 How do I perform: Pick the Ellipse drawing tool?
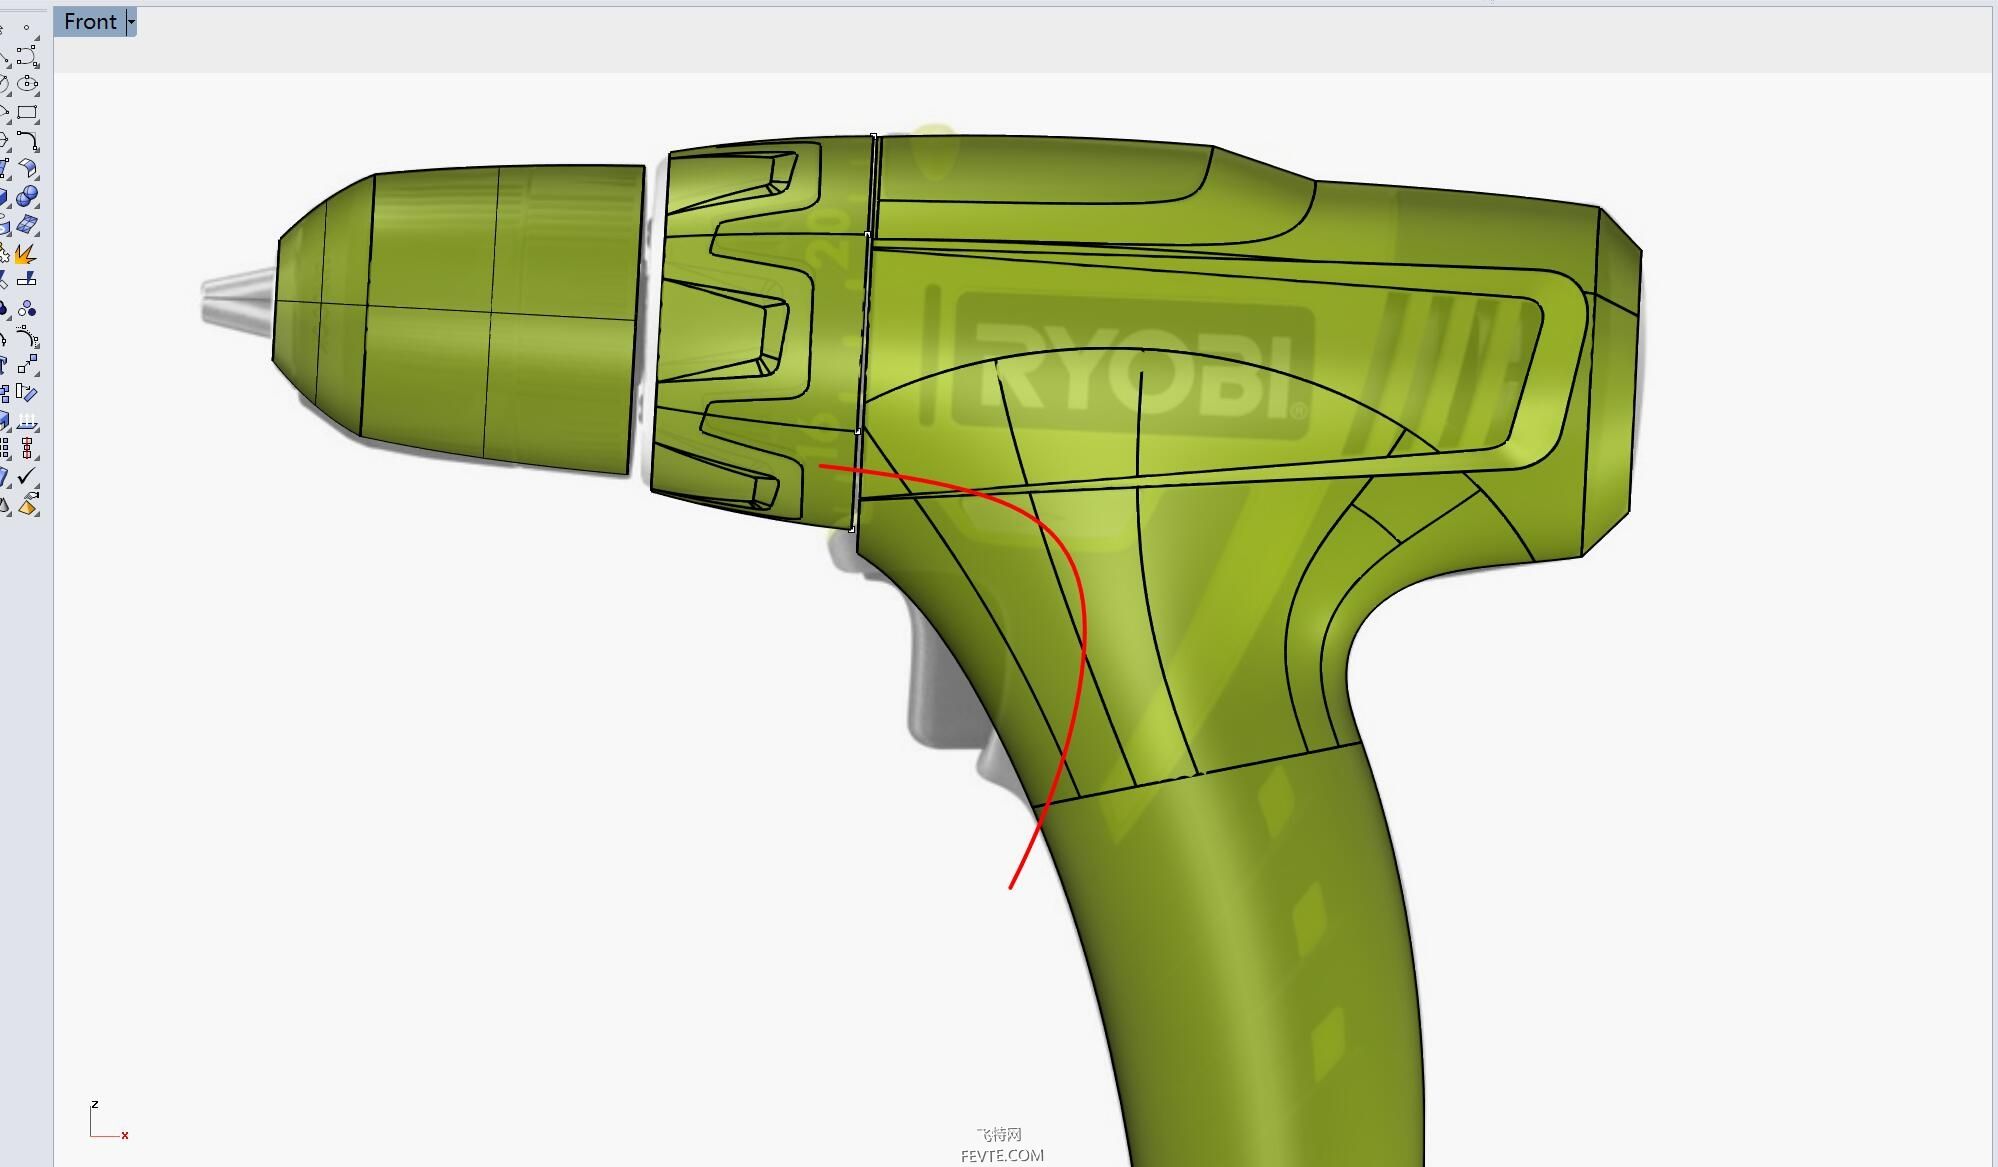click(28, 84)
